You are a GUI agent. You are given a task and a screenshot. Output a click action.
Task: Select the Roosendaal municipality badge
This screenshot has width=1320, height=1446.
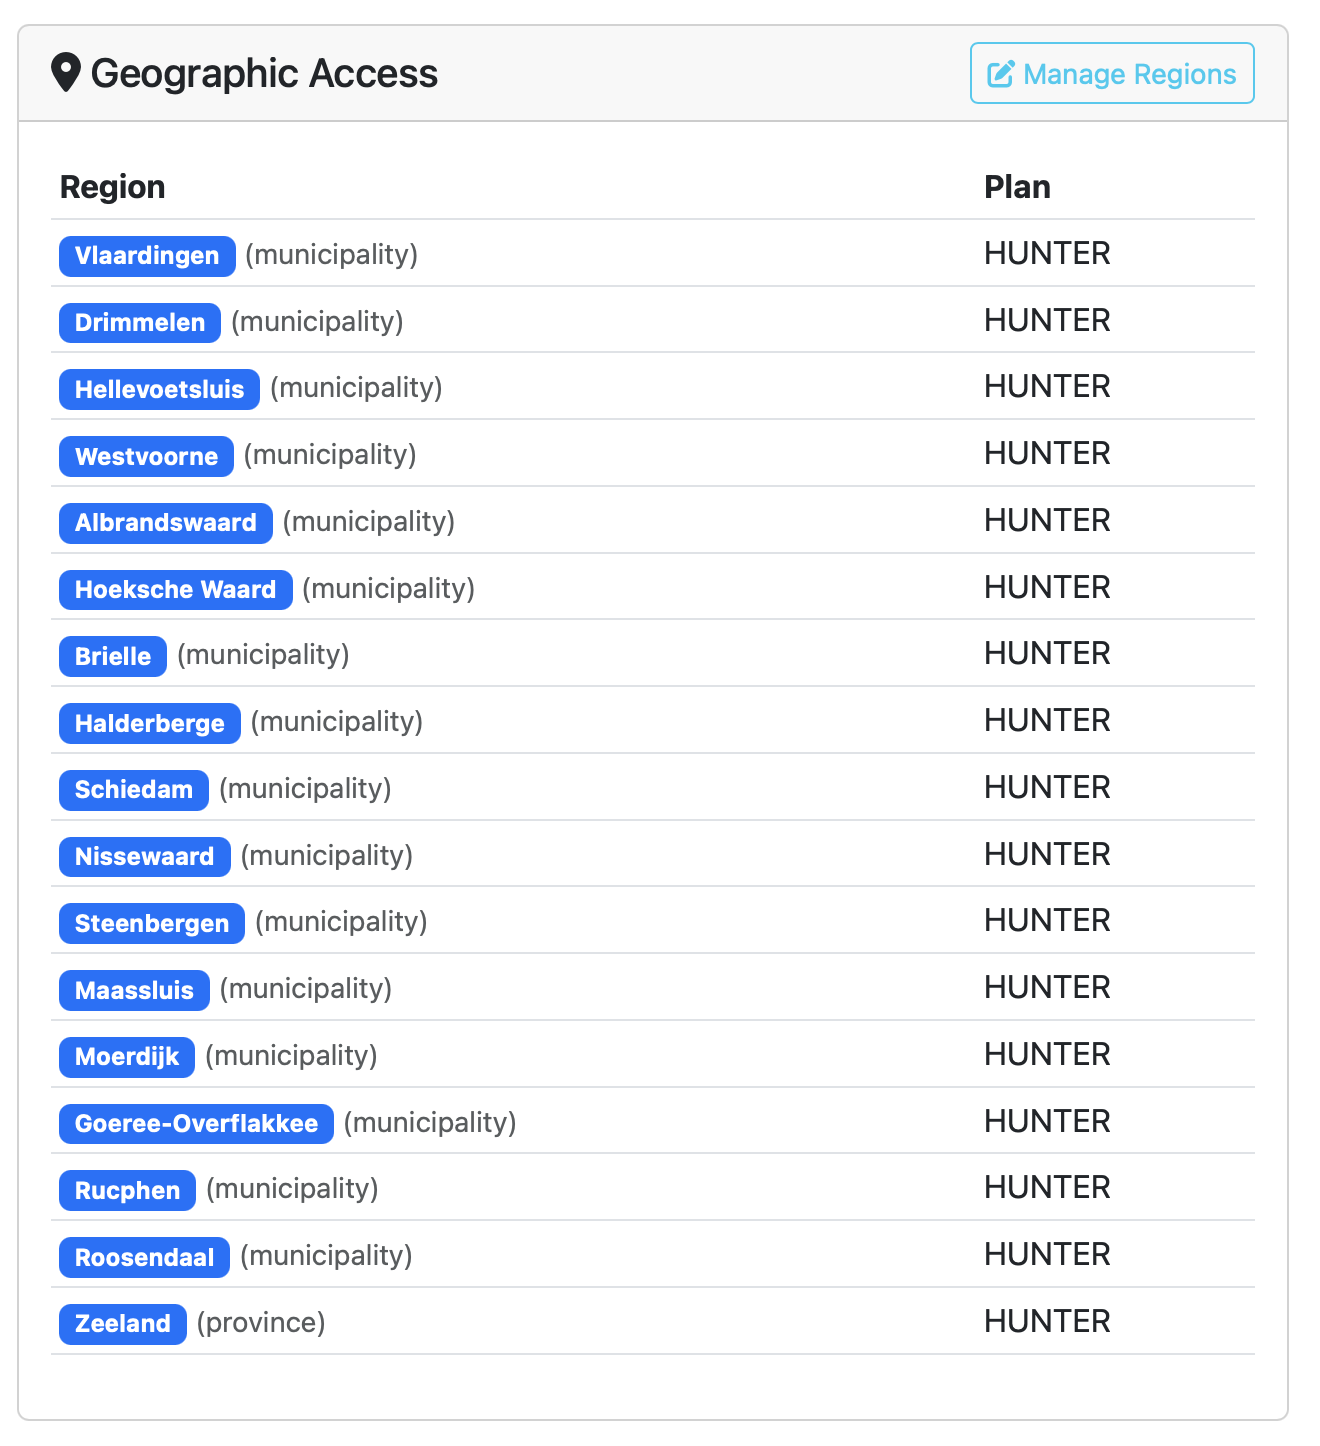[x=144, y=1258]
